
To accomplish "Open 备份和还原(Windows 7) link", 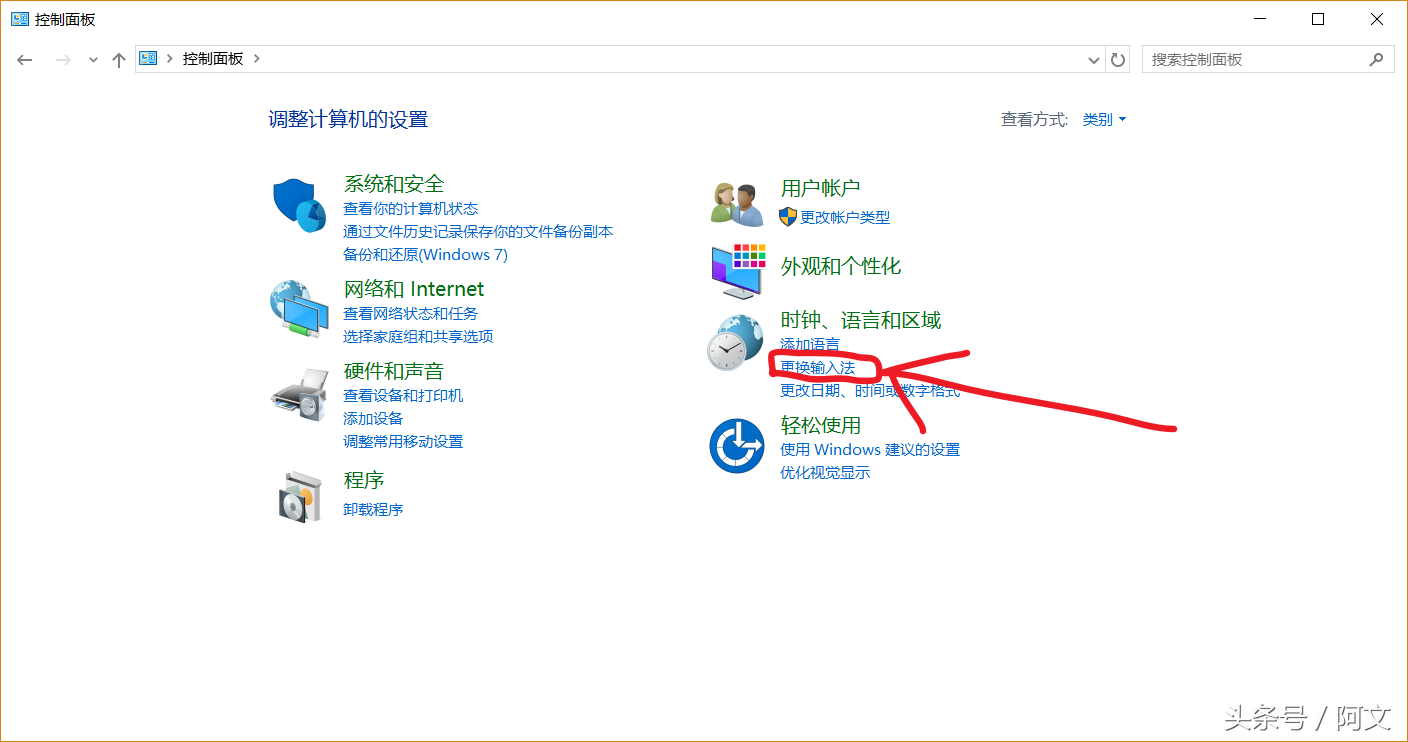I will click(x=425, y=255).
